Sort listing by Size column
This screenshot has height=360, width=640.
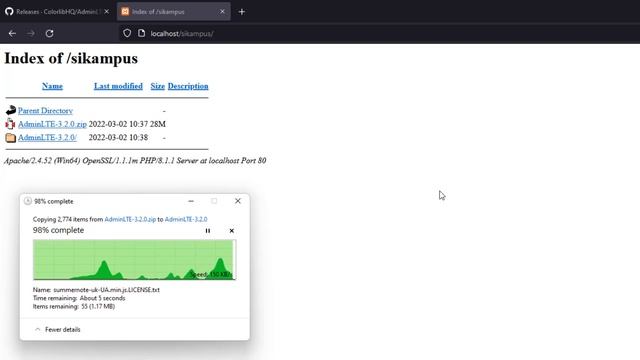point(158,86)
